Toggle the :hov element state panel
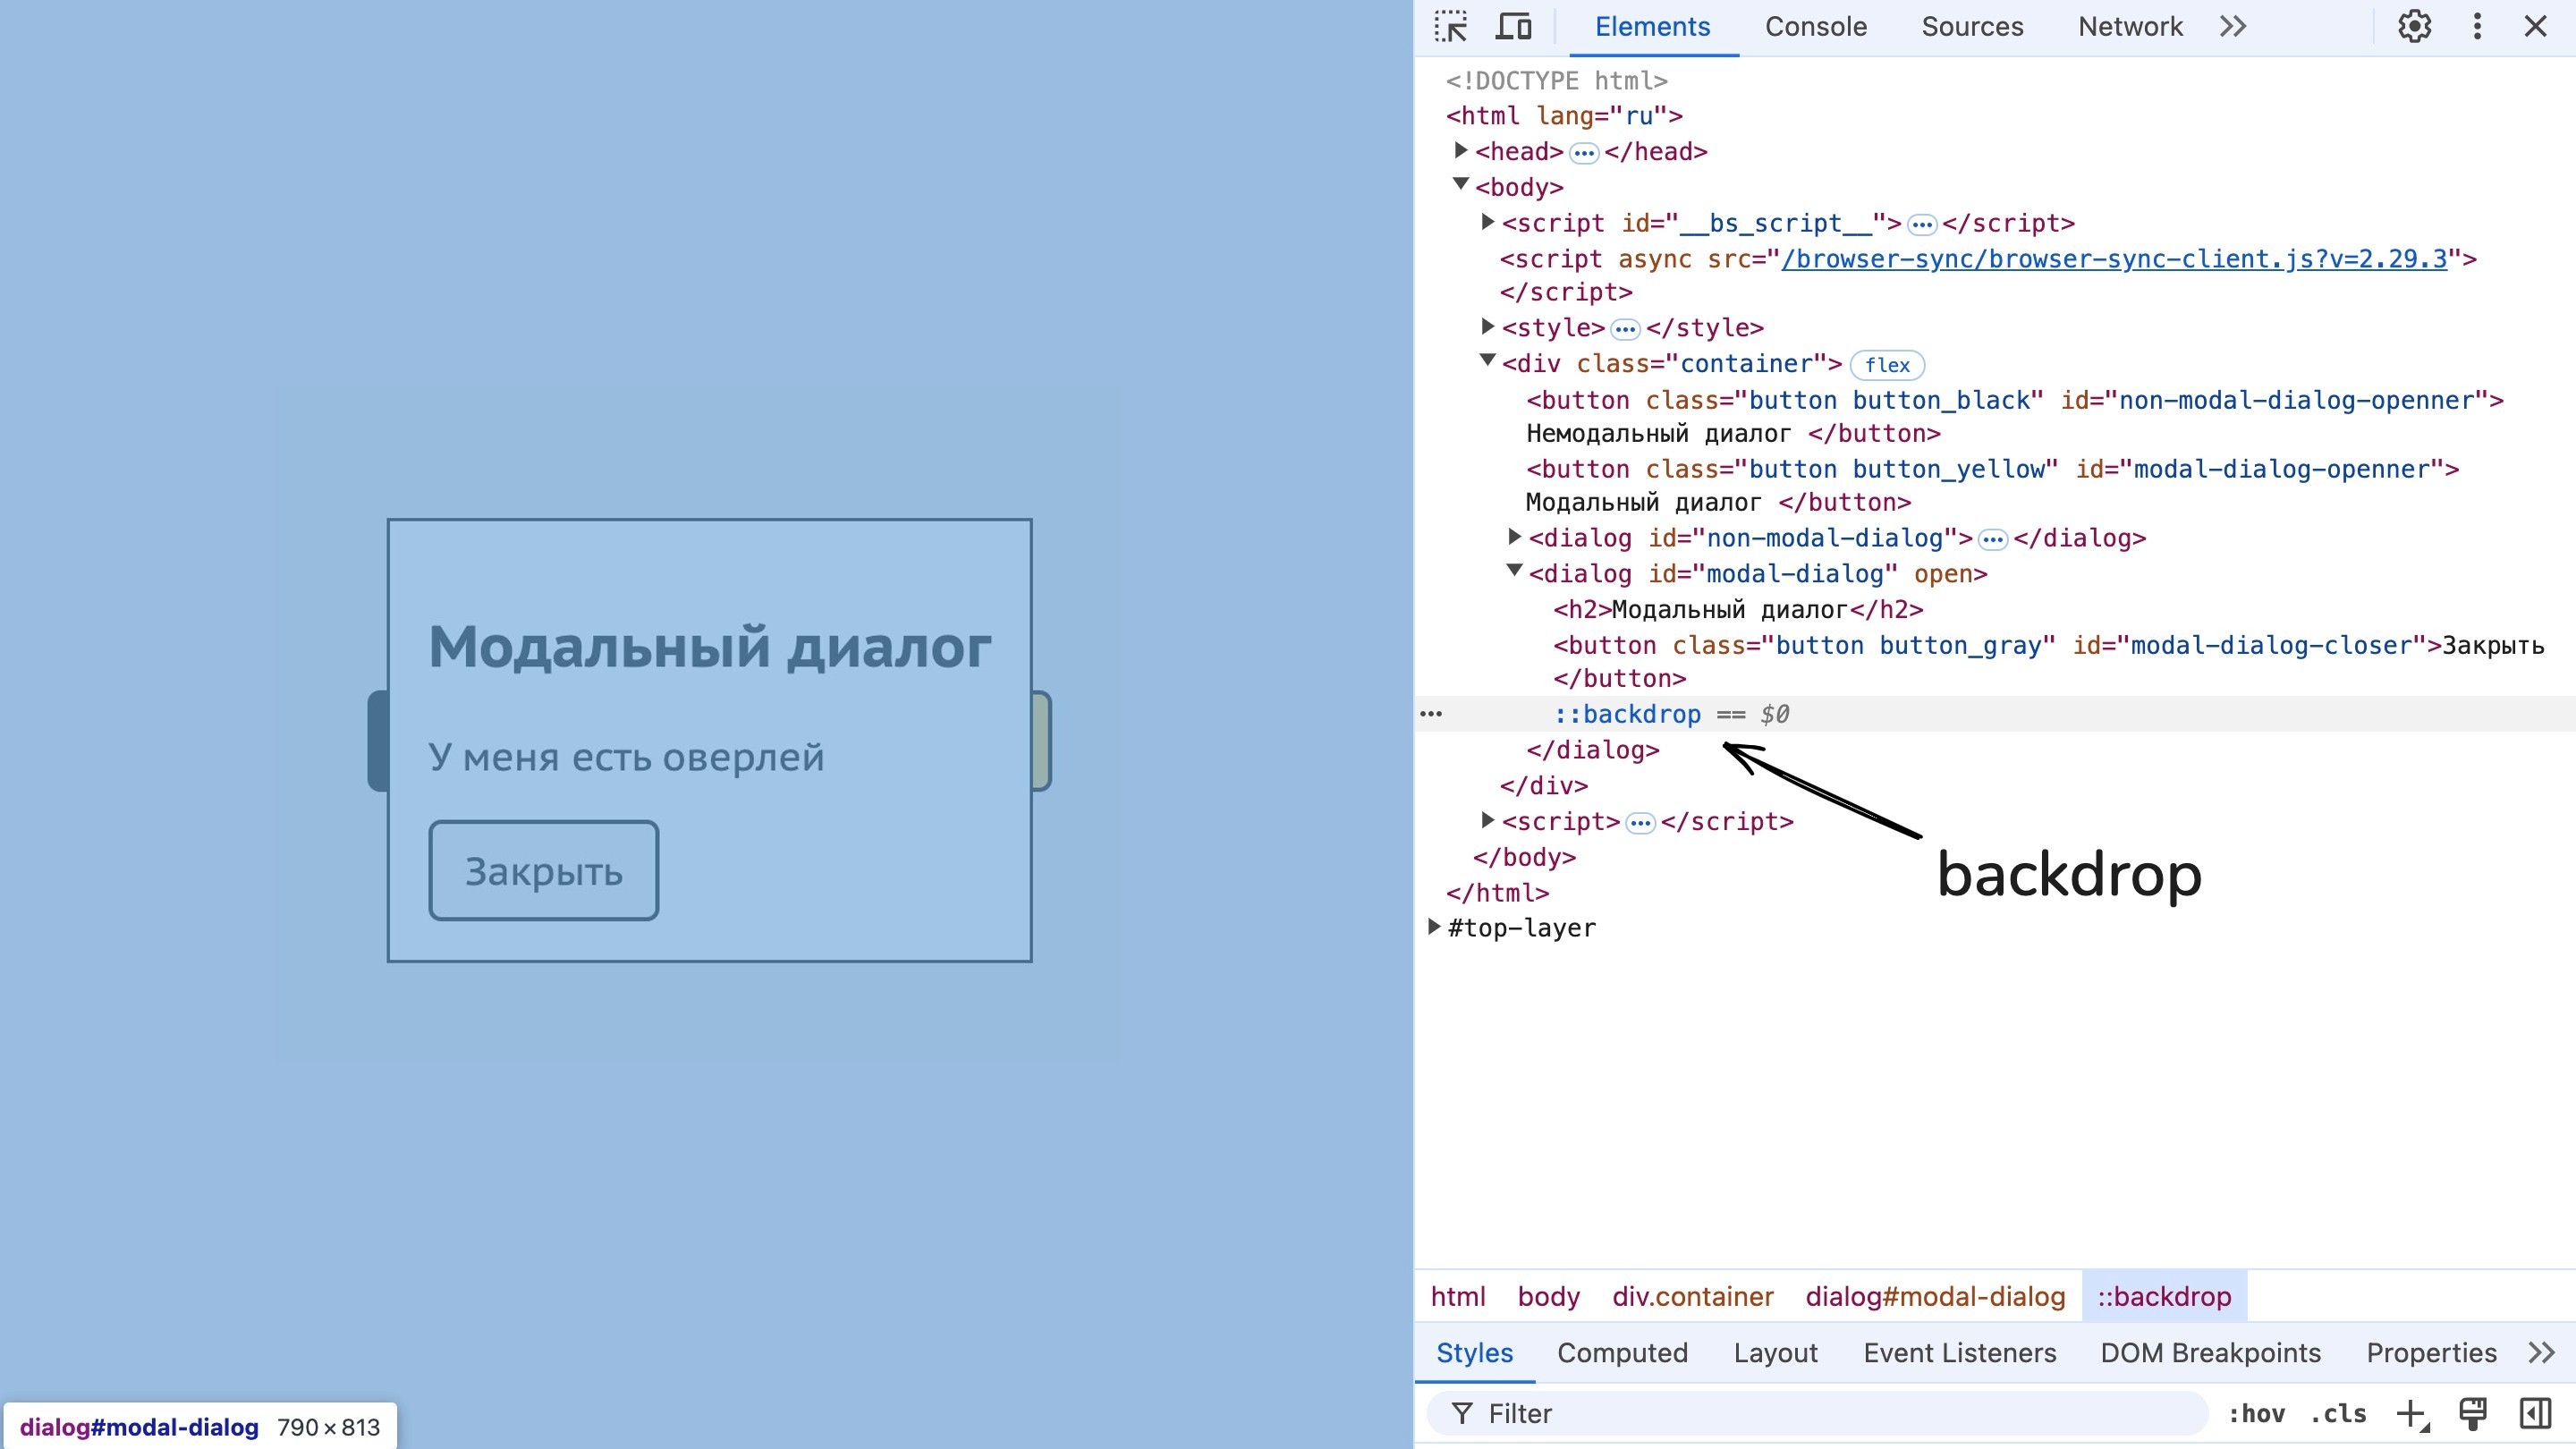 click(x=2256, y=1413)
